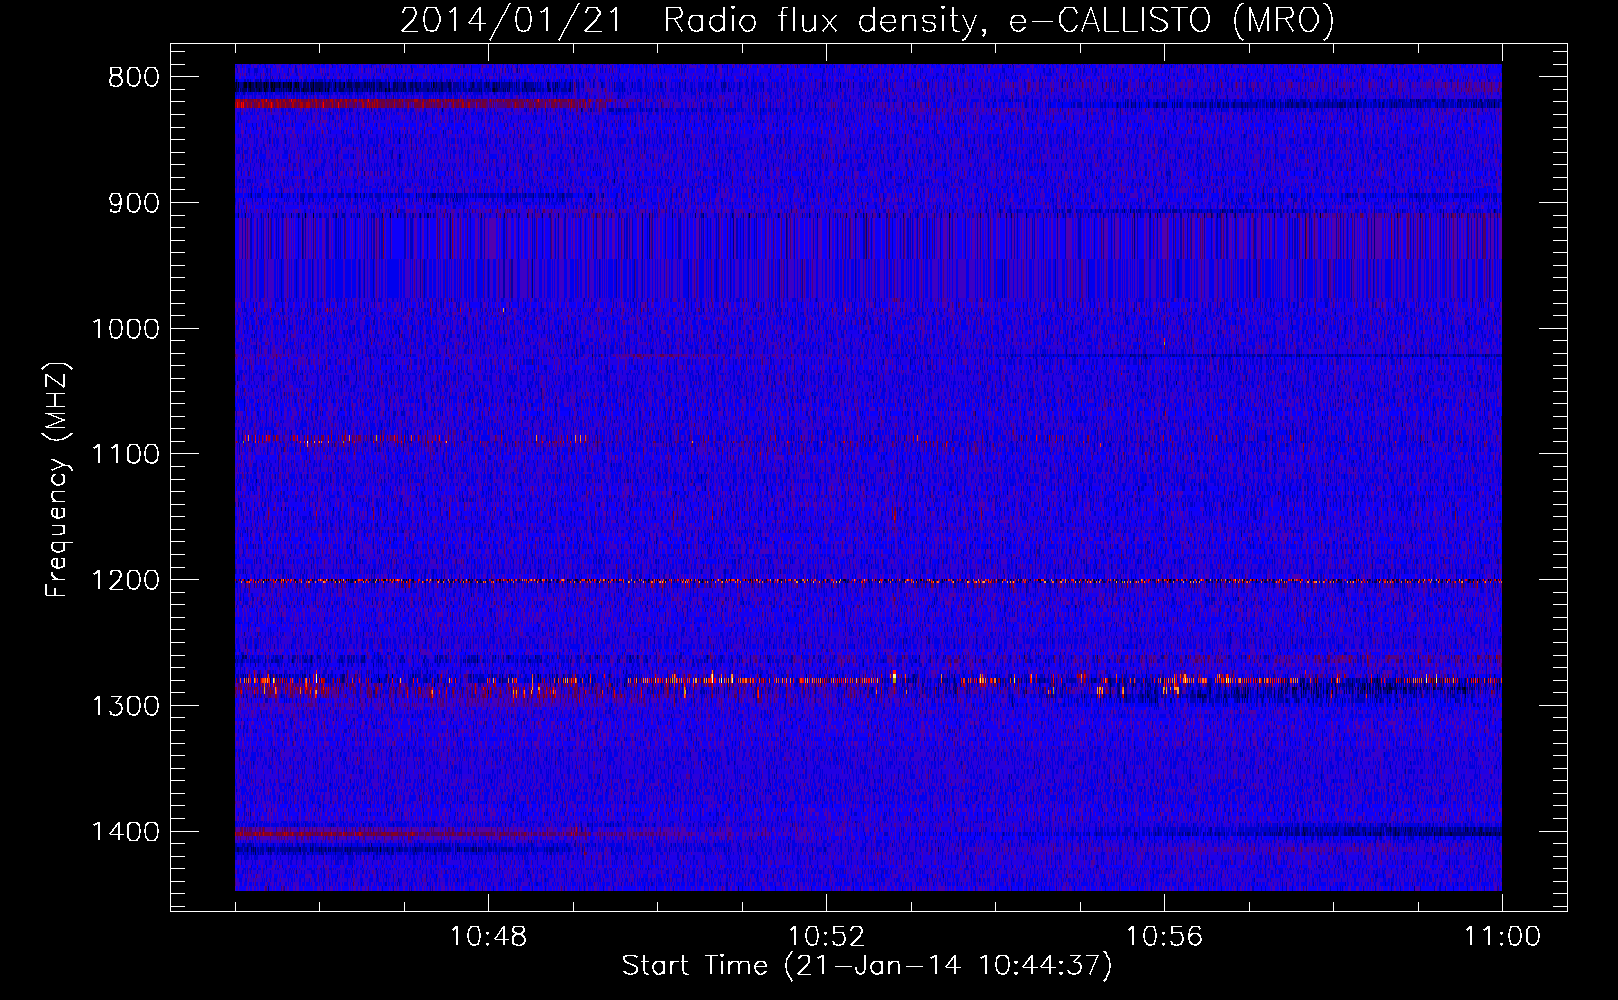Select the 1400 frequency tick label

[125, 832]
